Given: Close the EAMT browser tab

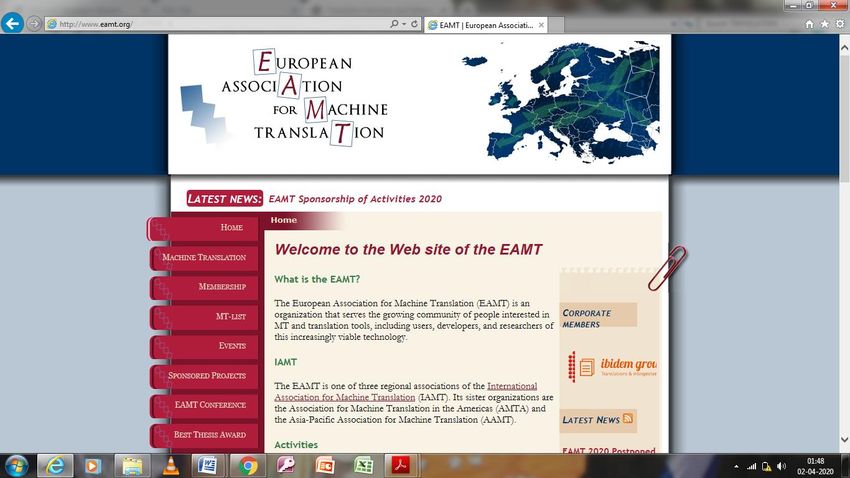Looking at the screenshot, I should pyautogui.click(x=541, y=25).
